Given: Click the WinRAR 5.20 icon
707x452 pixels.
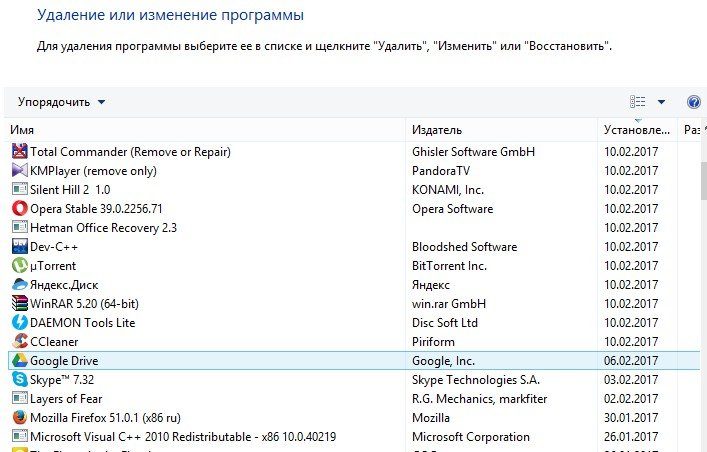Looking at the screenshot, I should [x=19, y=304].
